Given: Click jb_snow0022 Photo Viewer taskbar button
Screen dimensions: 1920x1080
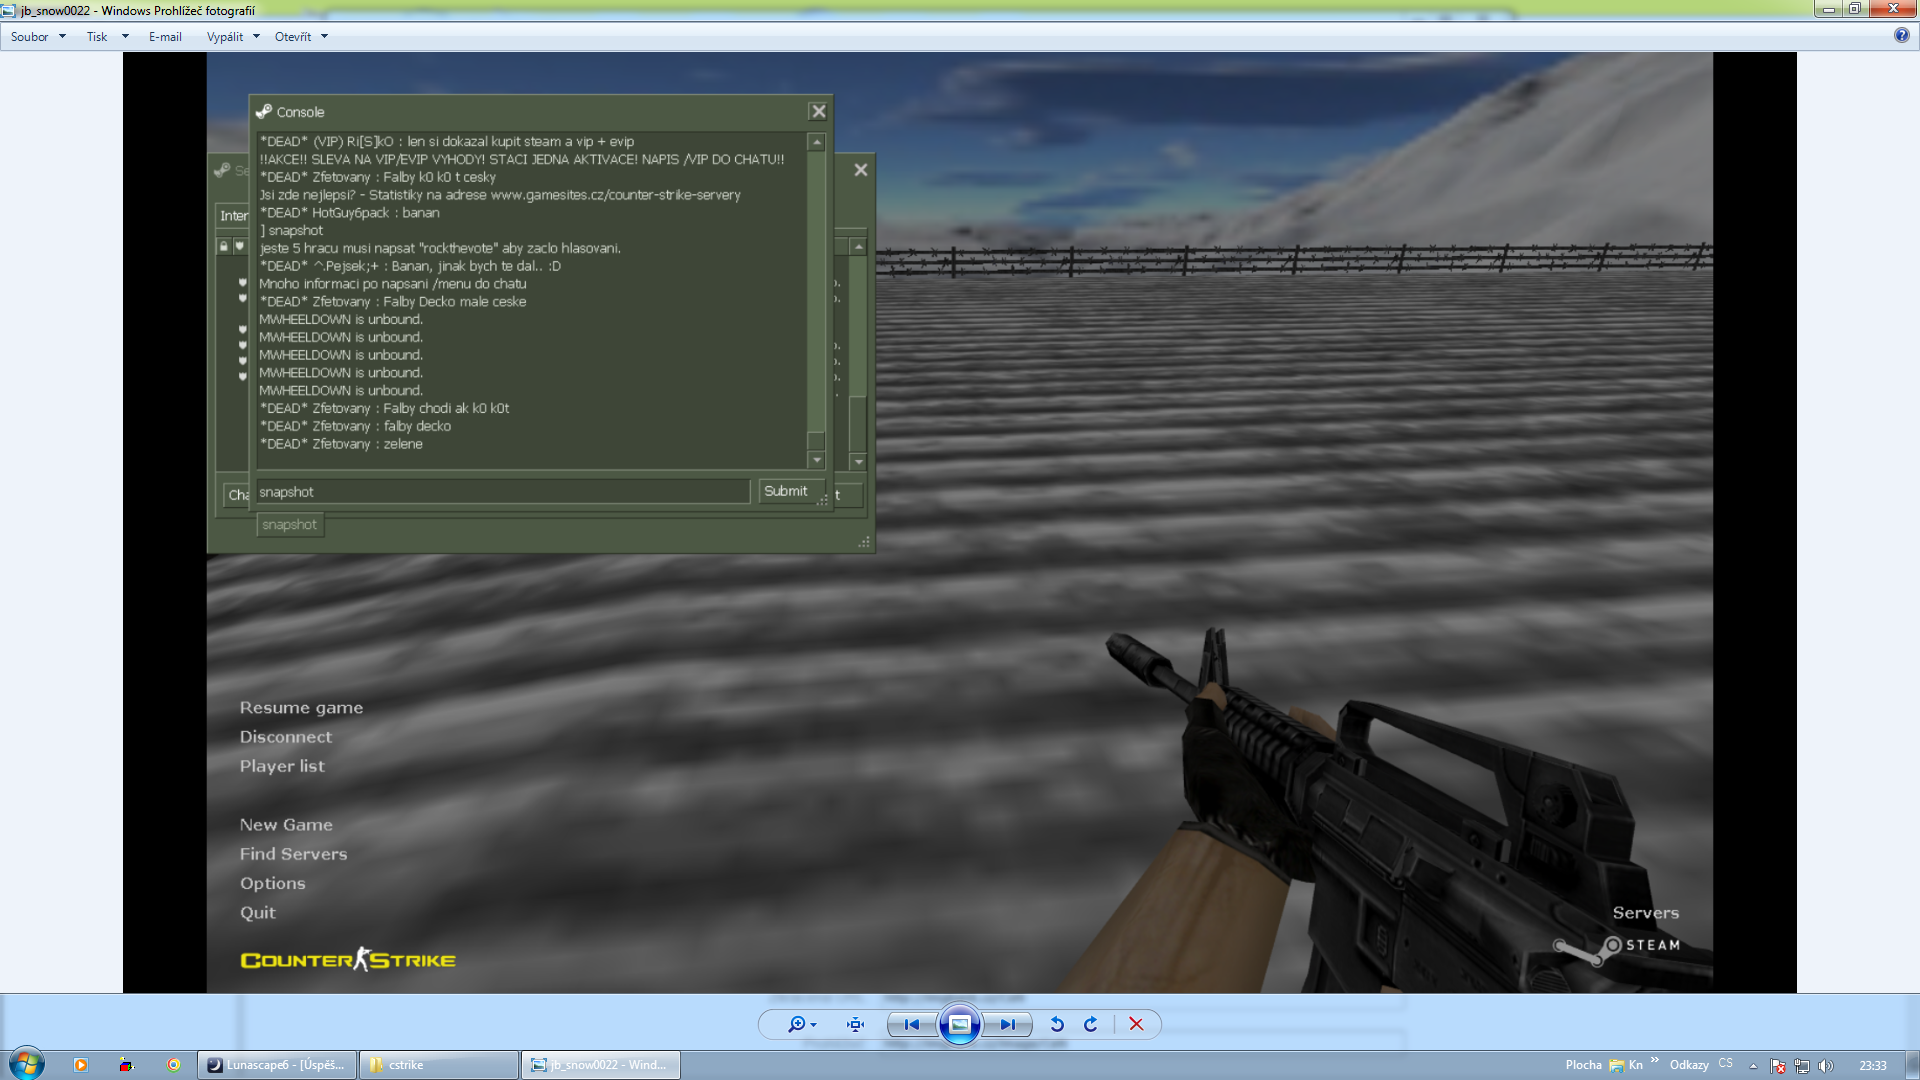Looking at the screenshot, I should pos(600,1065).
